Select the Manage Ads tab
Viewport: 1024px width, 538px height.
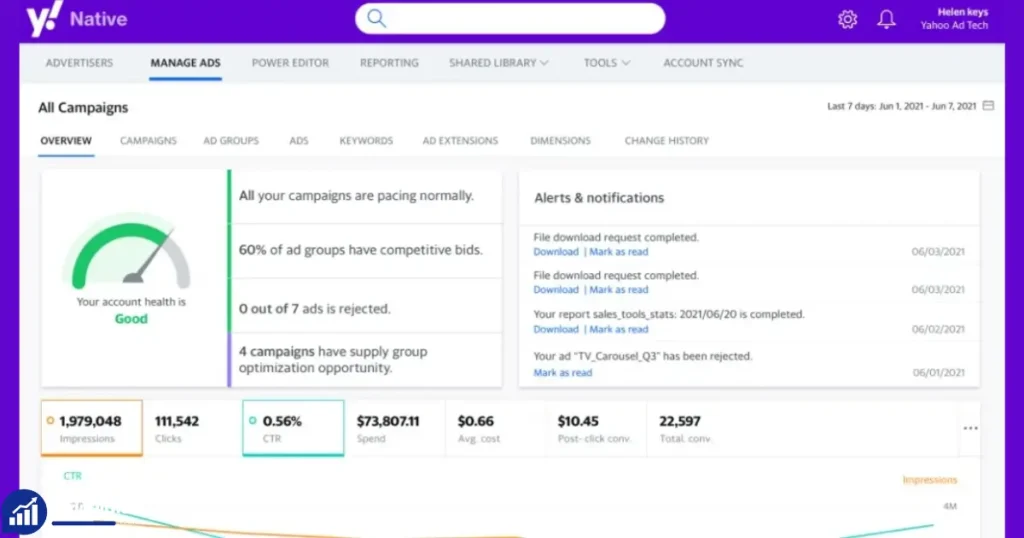185,63
